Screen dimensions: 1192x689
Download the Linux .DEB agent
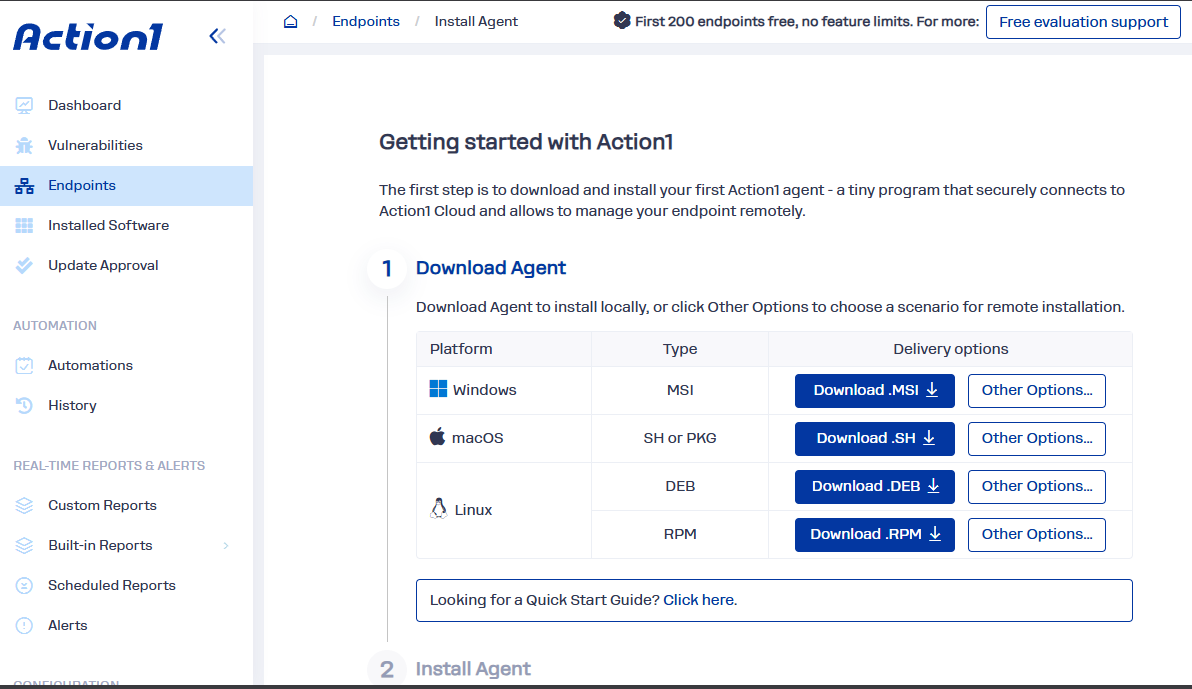point(875,487)
